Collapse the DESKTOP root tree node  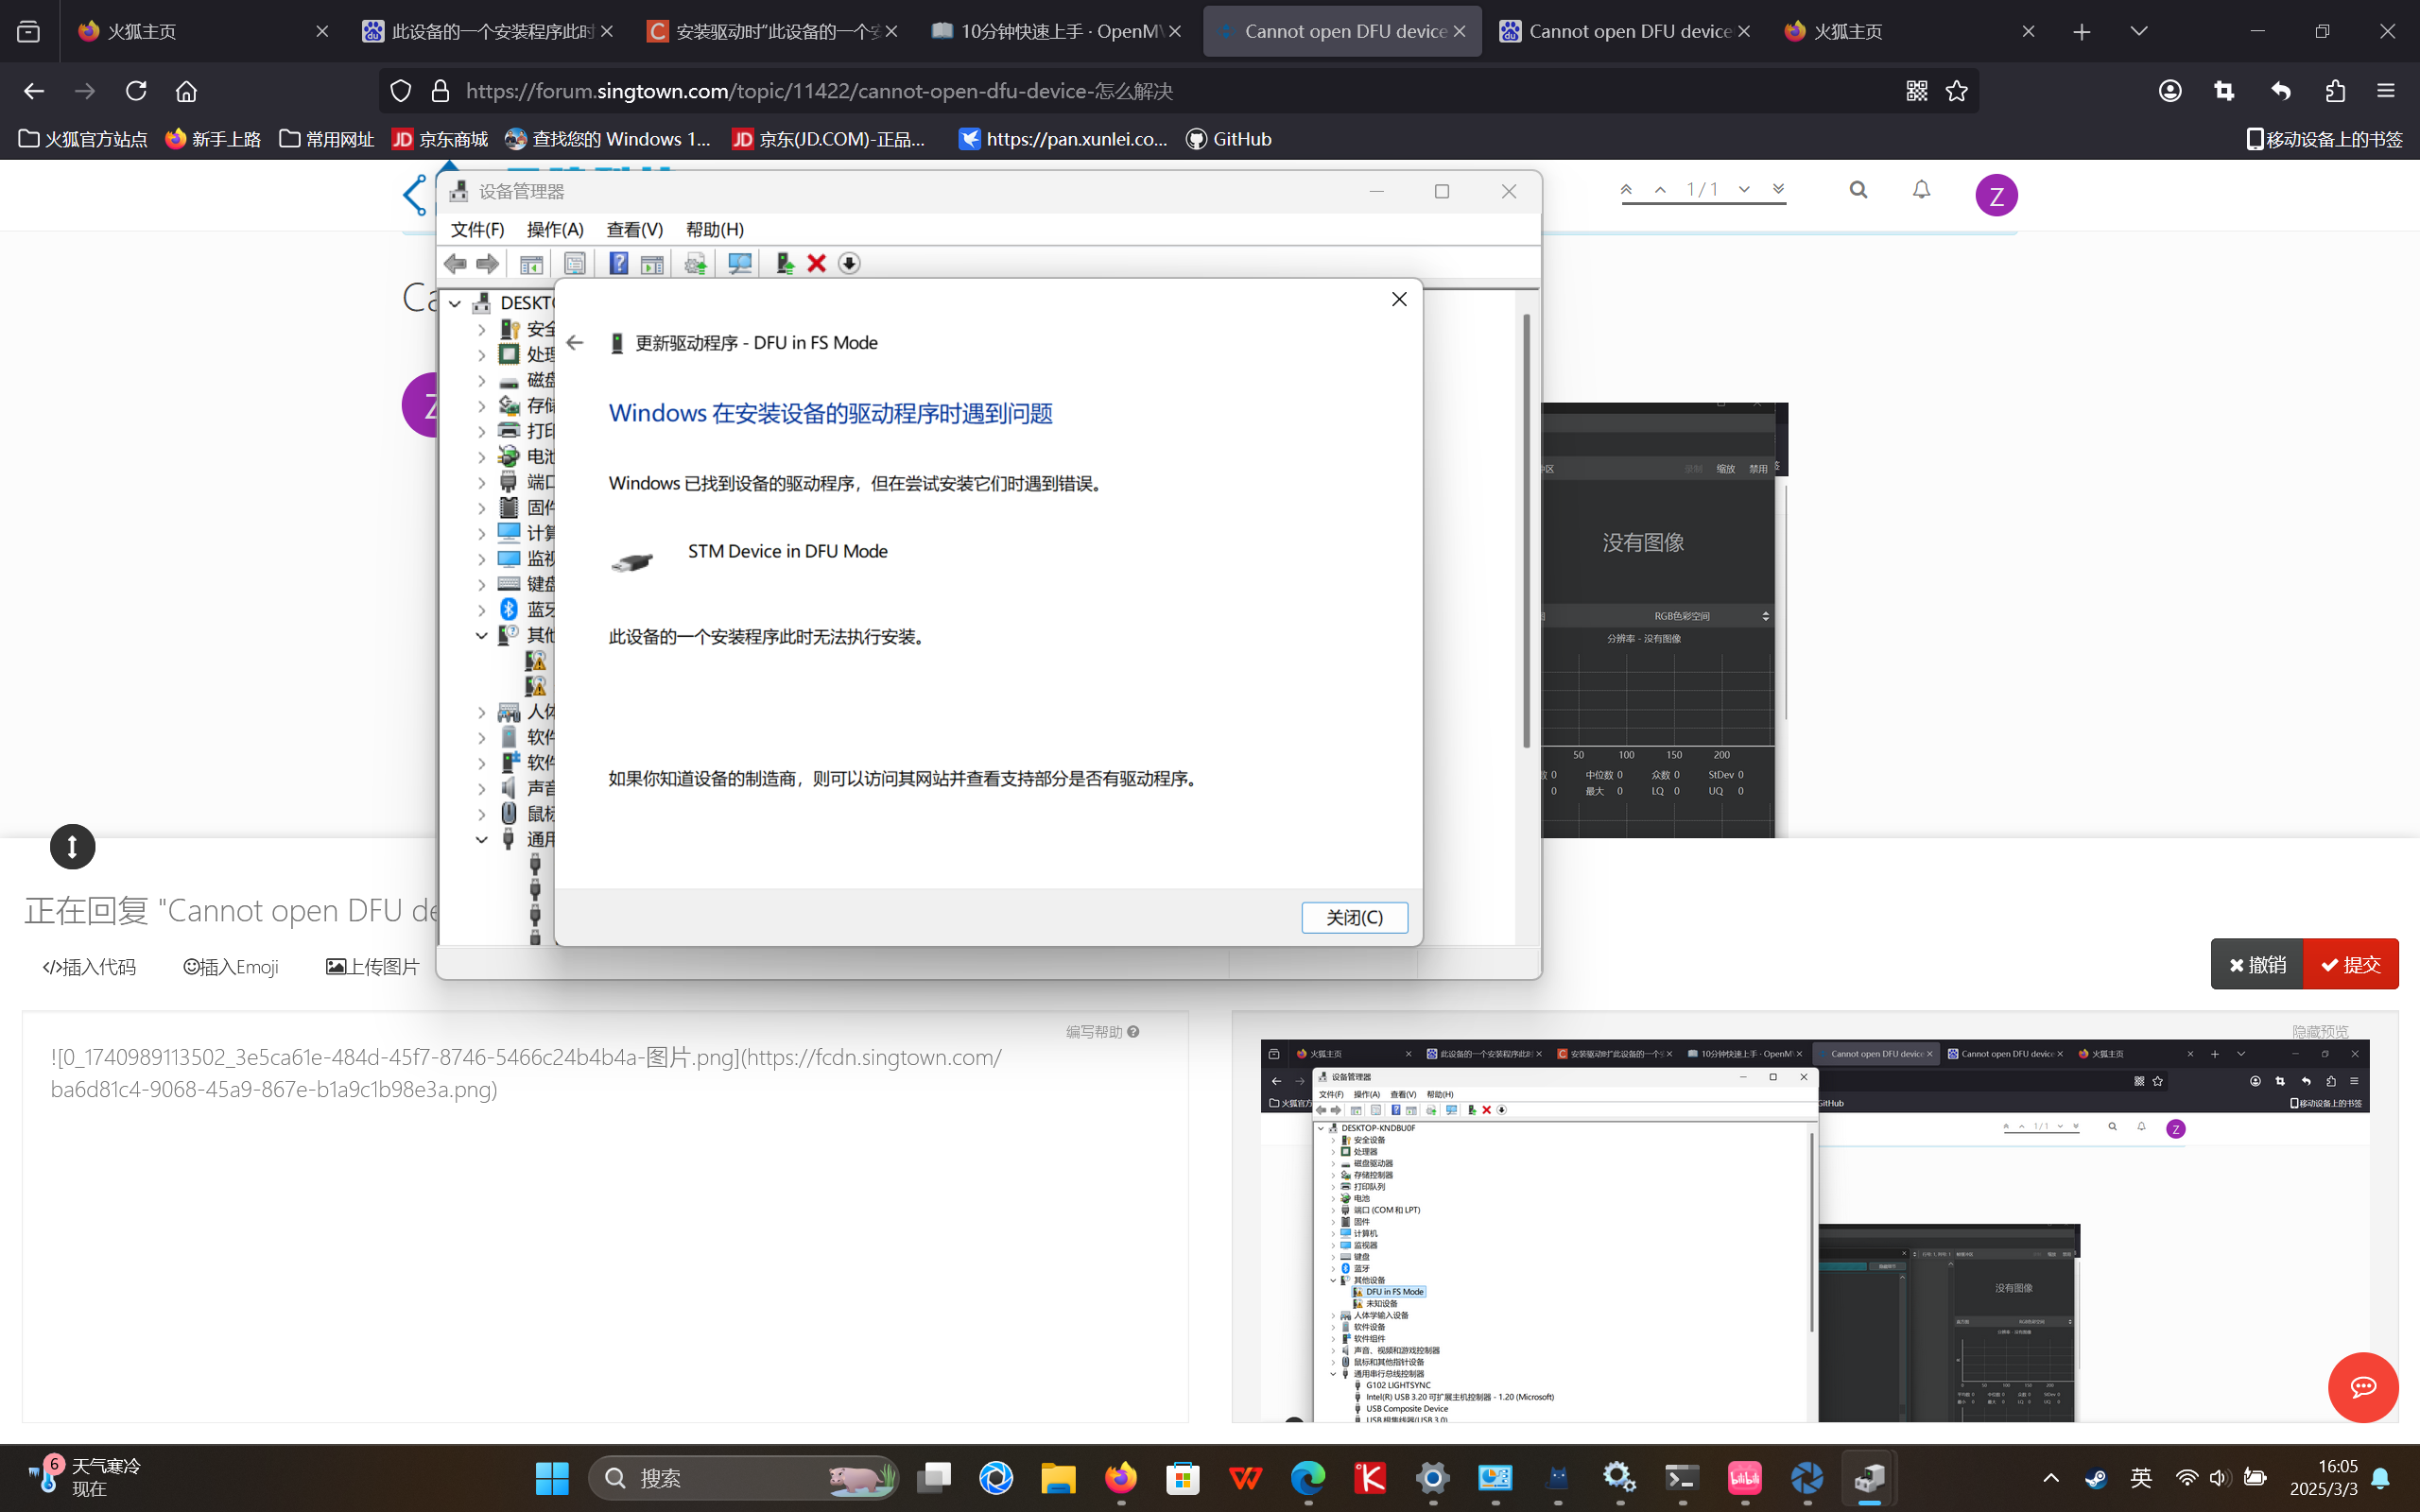(455, 303)
